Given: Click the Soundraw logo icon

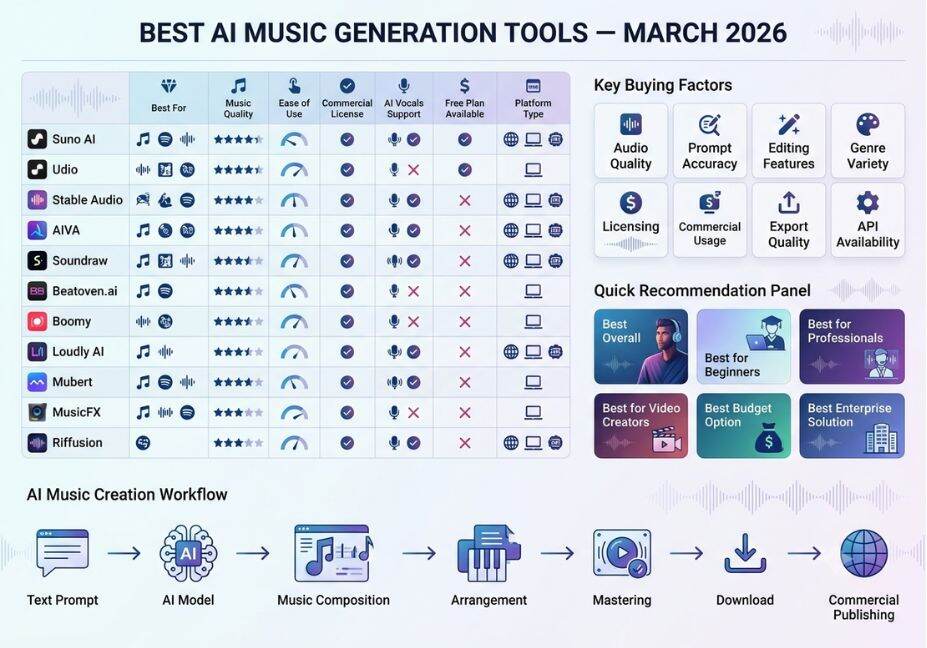Looking at the screenshot, I should [x=37, y=261].
